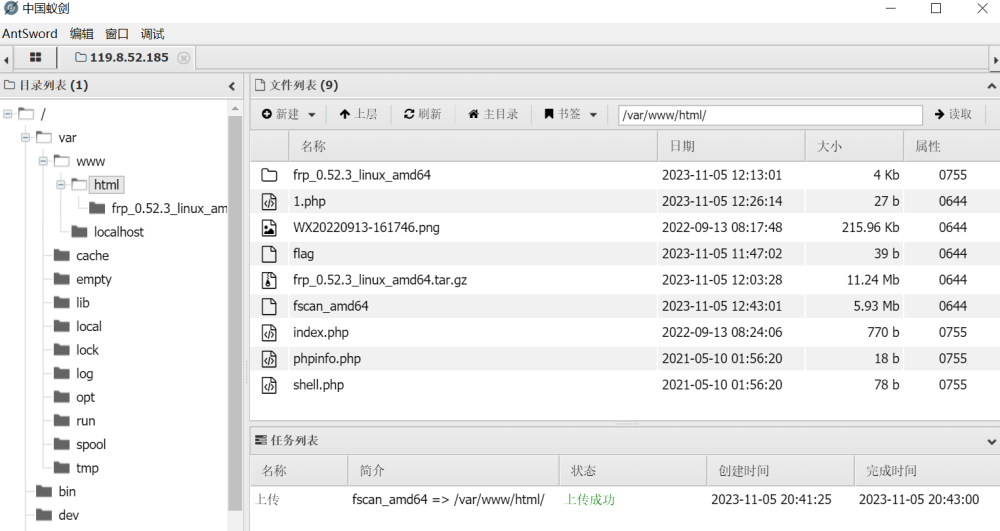Sort files by 名称 column header

[x=473, y=147]
